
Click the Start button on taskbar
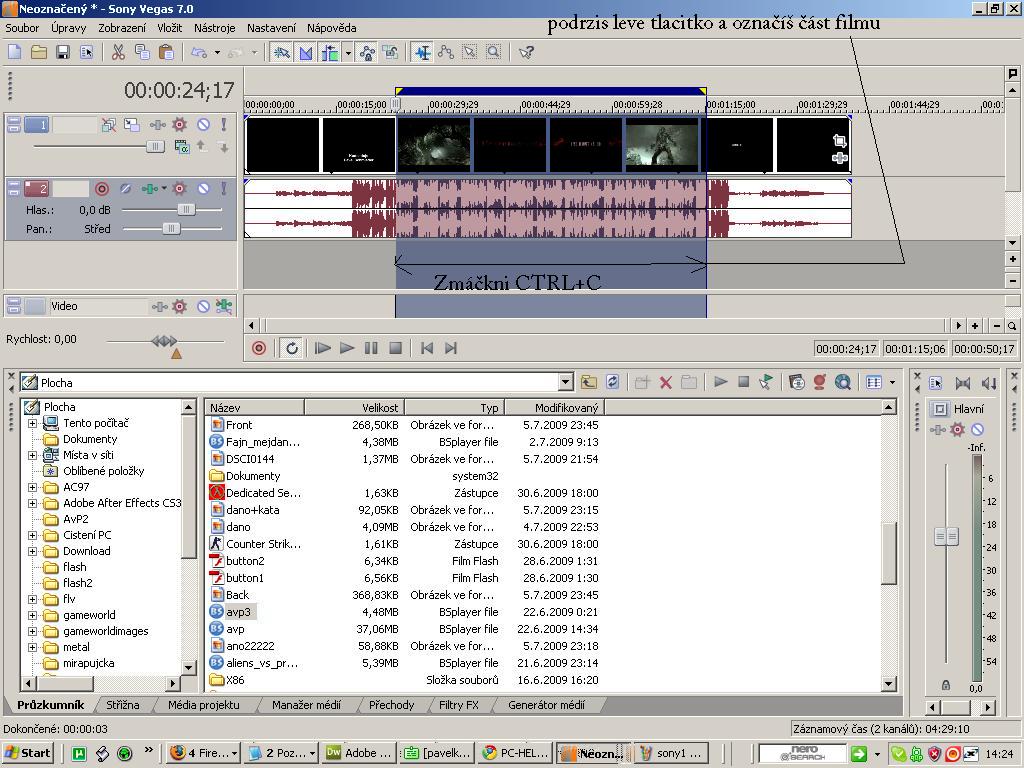pos(28,753)
